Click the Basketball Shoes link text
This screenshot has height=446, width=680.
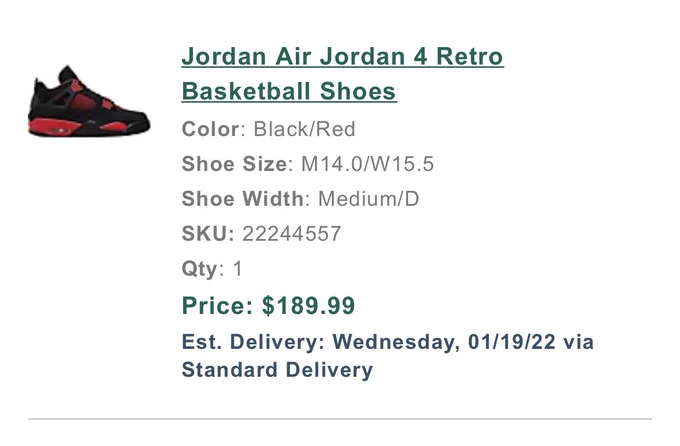289,91
